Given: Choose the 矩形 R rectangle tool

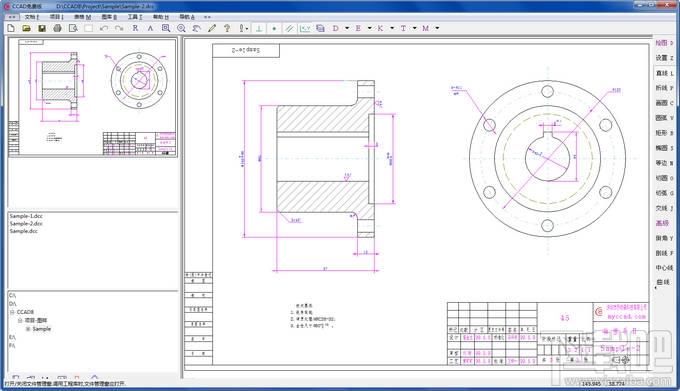Looking at the screenshot, I should tap(664, 133).
